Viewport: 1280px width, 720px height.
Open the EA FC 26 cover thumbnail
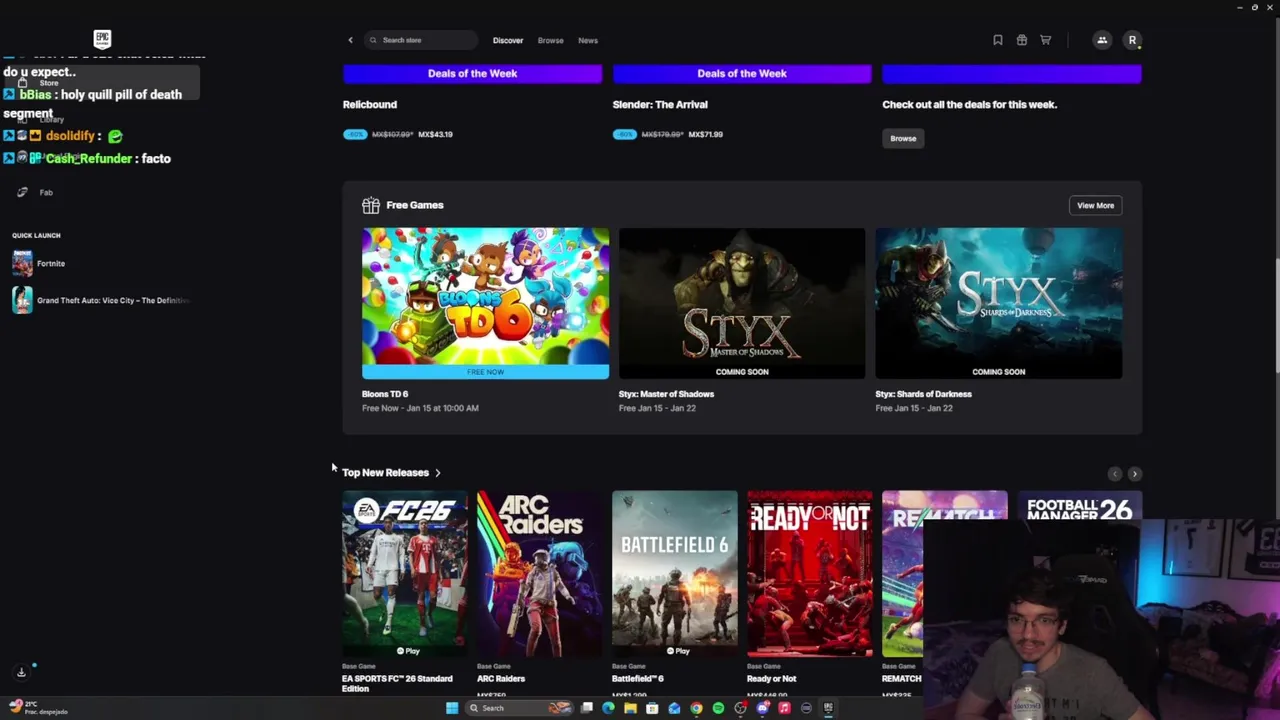pyautogui.click(x=404, y=574)
